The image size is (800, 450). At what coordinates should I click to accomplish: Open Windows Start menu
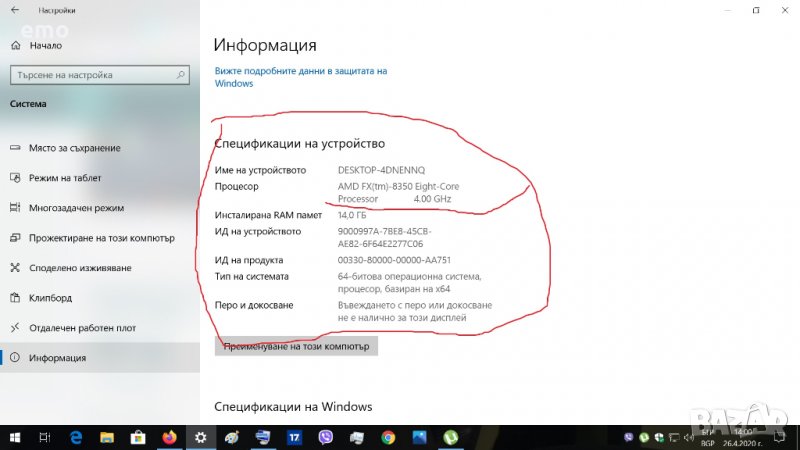click(x=14, y=437)
